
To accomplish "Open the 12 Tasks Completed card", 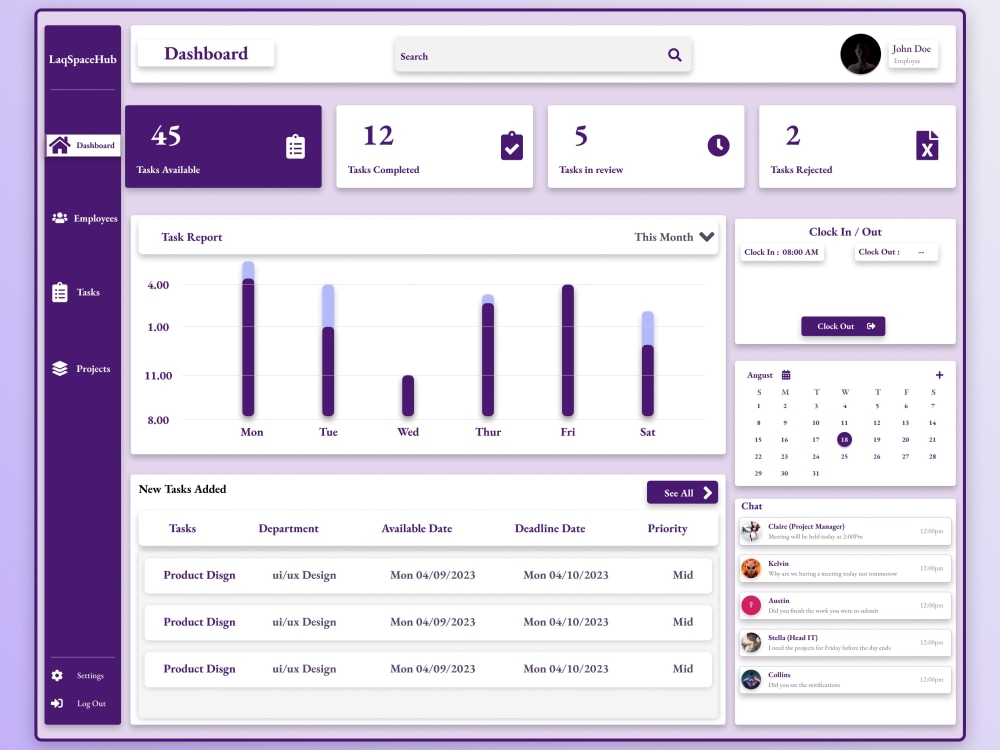I will pos(434,147).
